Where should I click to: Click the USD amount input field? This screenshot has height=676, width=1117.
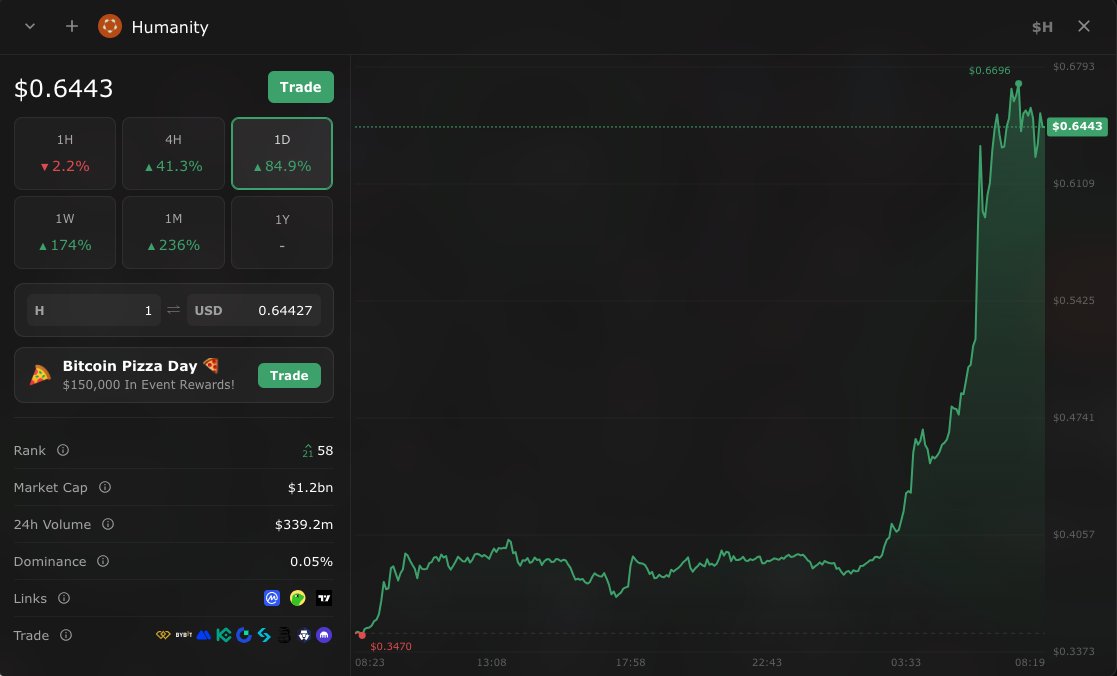click(254, 311)
